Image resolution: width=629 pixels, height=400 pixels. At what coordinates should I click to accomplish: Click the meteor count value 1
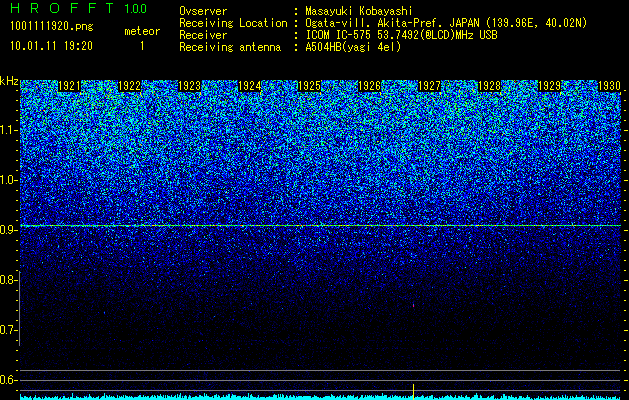tap(142, 46)
